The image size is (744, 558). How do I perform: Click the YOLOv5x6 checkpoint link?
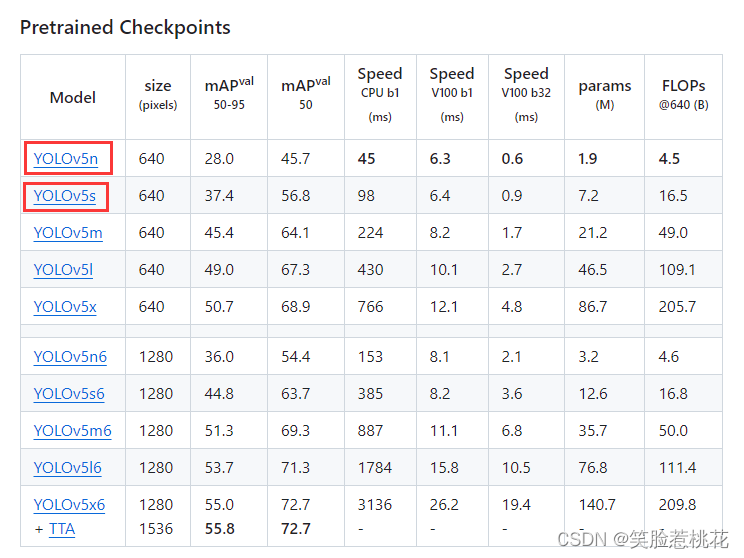pos(69,504)
